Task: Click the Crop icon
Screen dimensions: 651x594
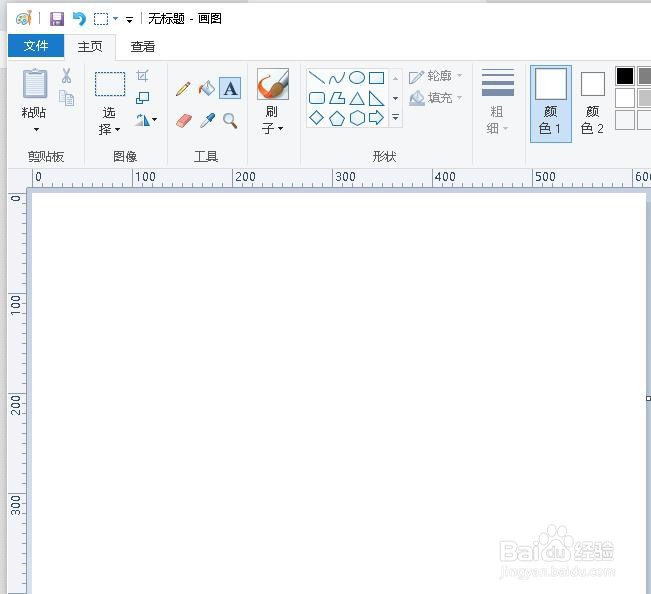Action: pyautogui.click(x=142, y=76)
